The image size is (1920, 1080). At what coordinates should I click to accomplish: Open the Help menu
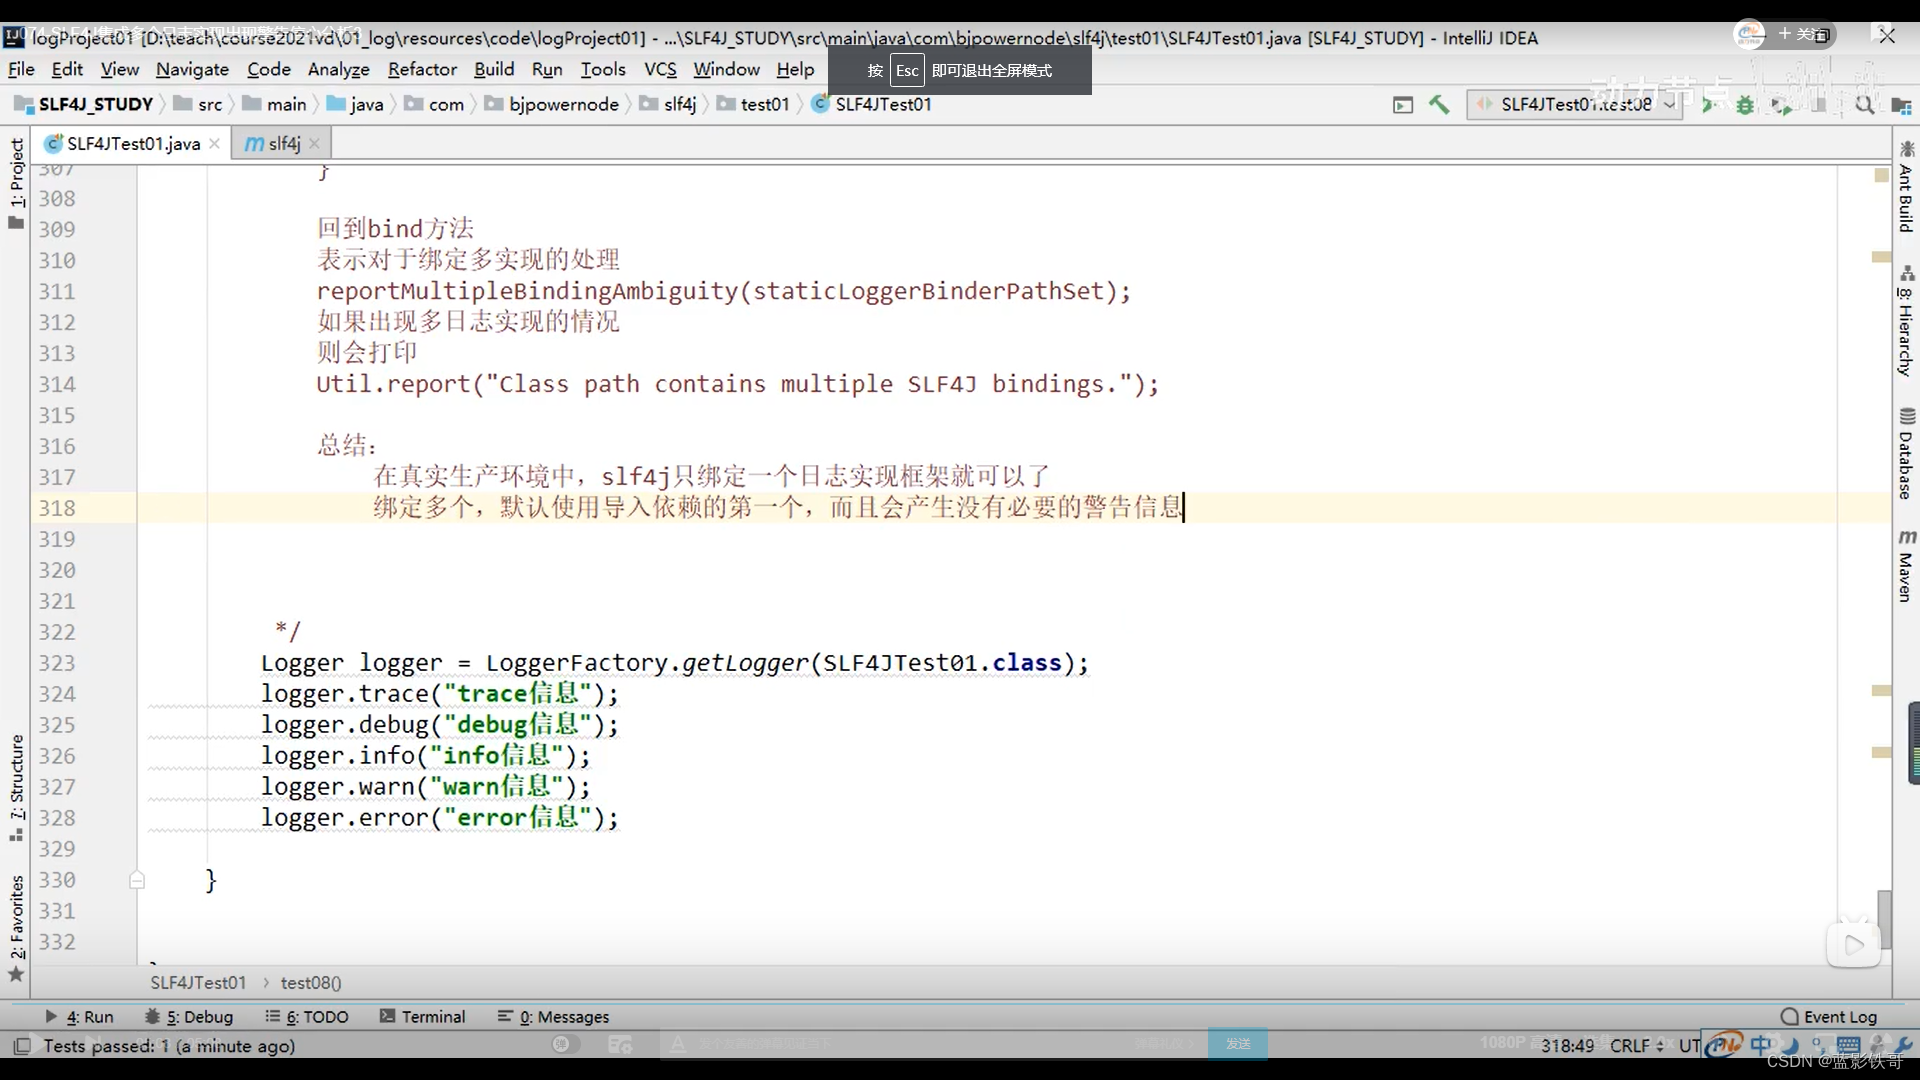tap(795, 69)
